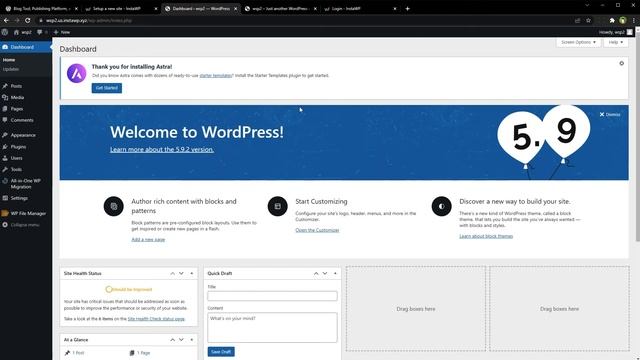Image resolution: width=640 pixels, height=360 pixels.
Task: Move At a Glance box up
Action: [172, 340]
